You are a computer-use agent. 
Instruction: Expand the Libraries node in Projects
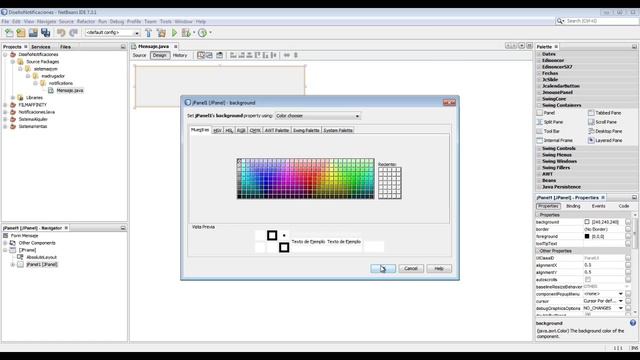pyautogui.click(x=13, y=98)
